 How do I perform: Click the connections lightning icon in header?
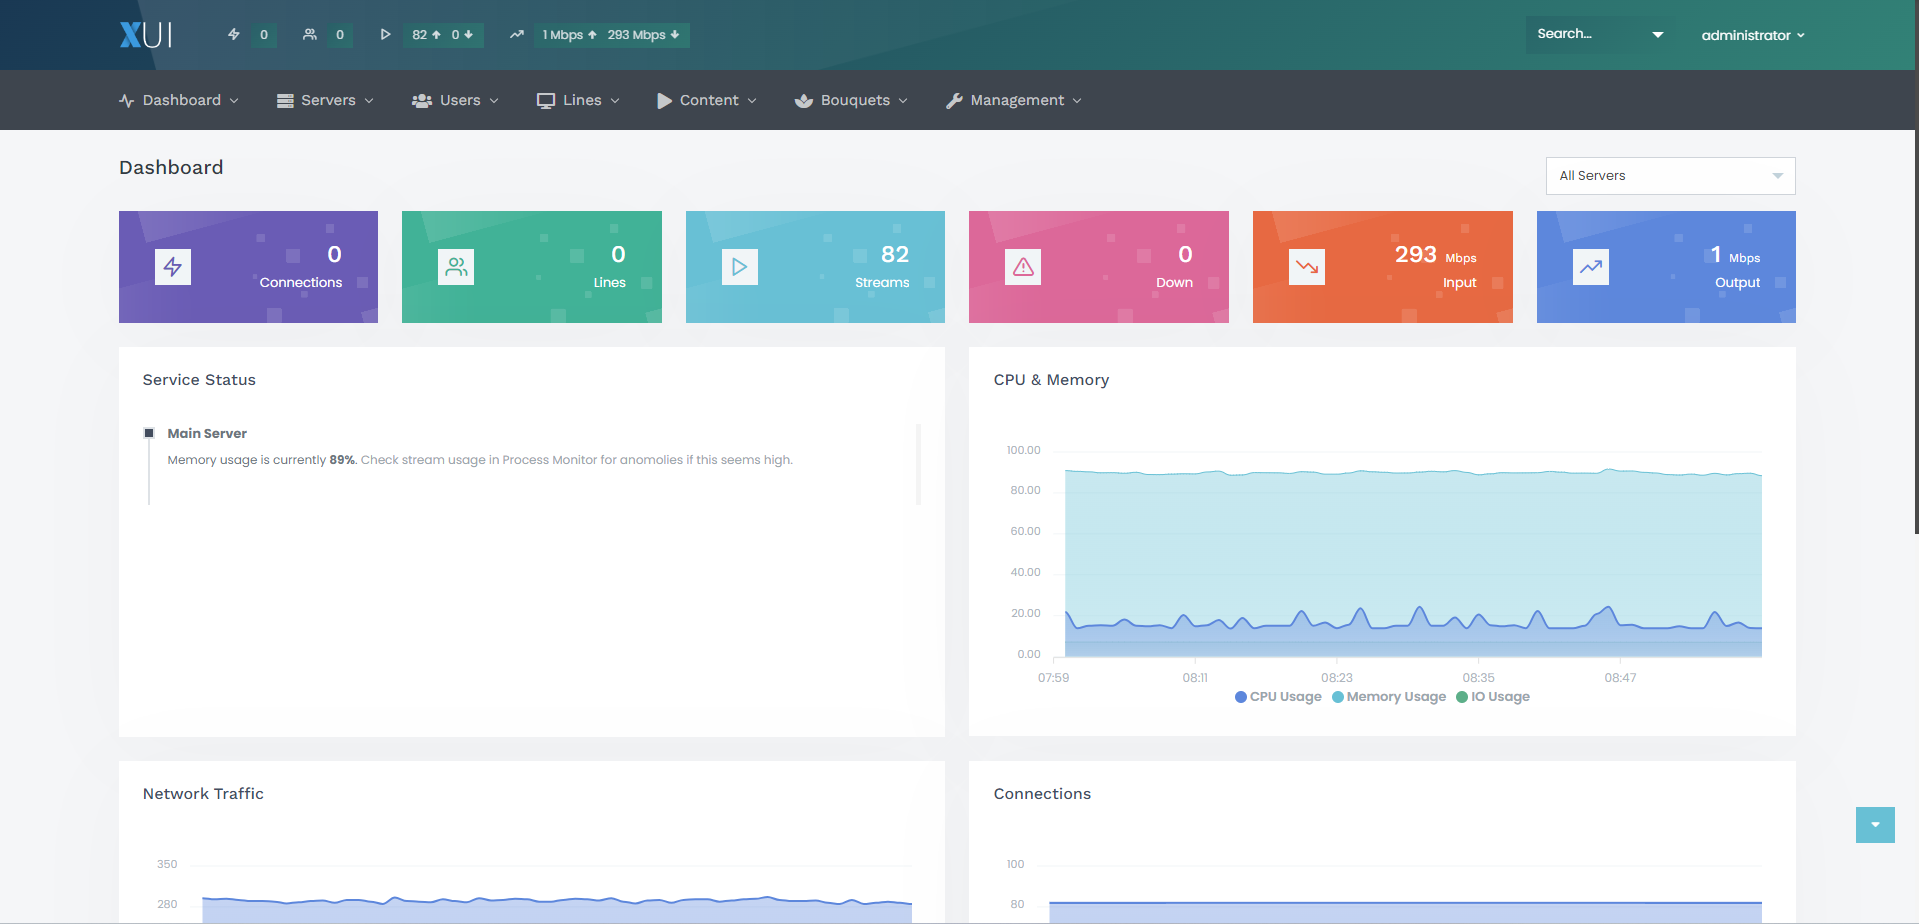pyautogui.click(x=234, y=34)
